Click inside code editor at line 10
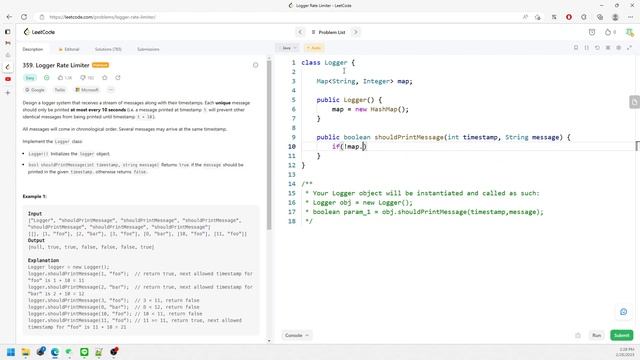 coord(469,147)
